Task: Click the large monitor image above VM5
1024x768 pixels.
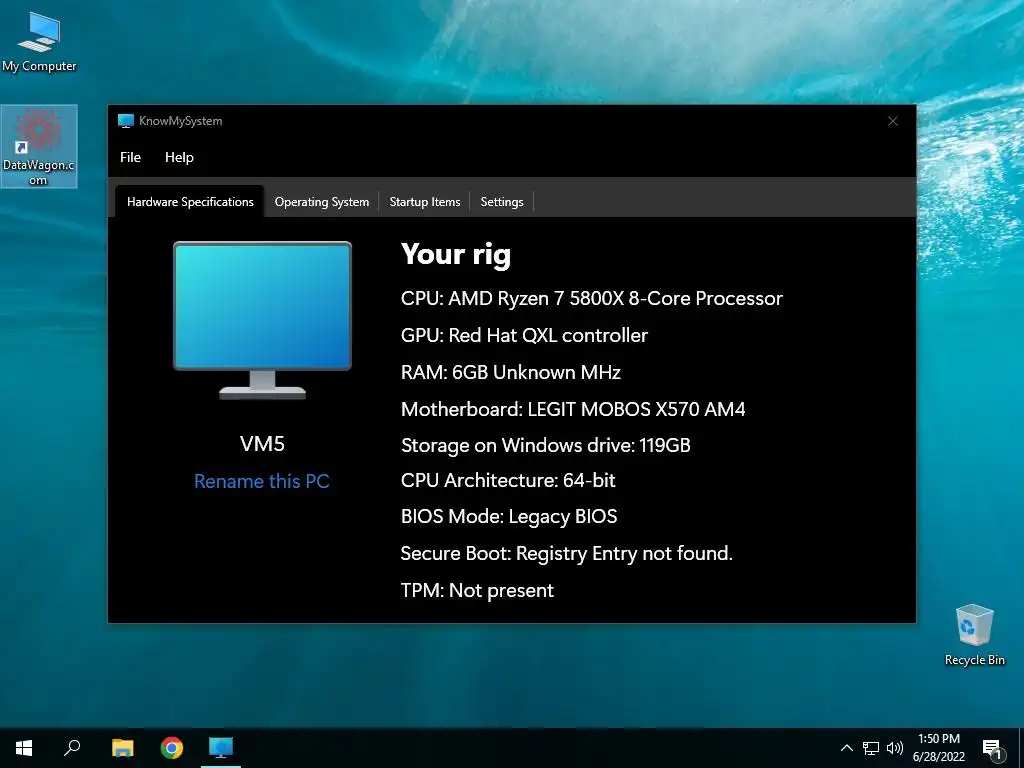Action: click(x=262, y=320)
